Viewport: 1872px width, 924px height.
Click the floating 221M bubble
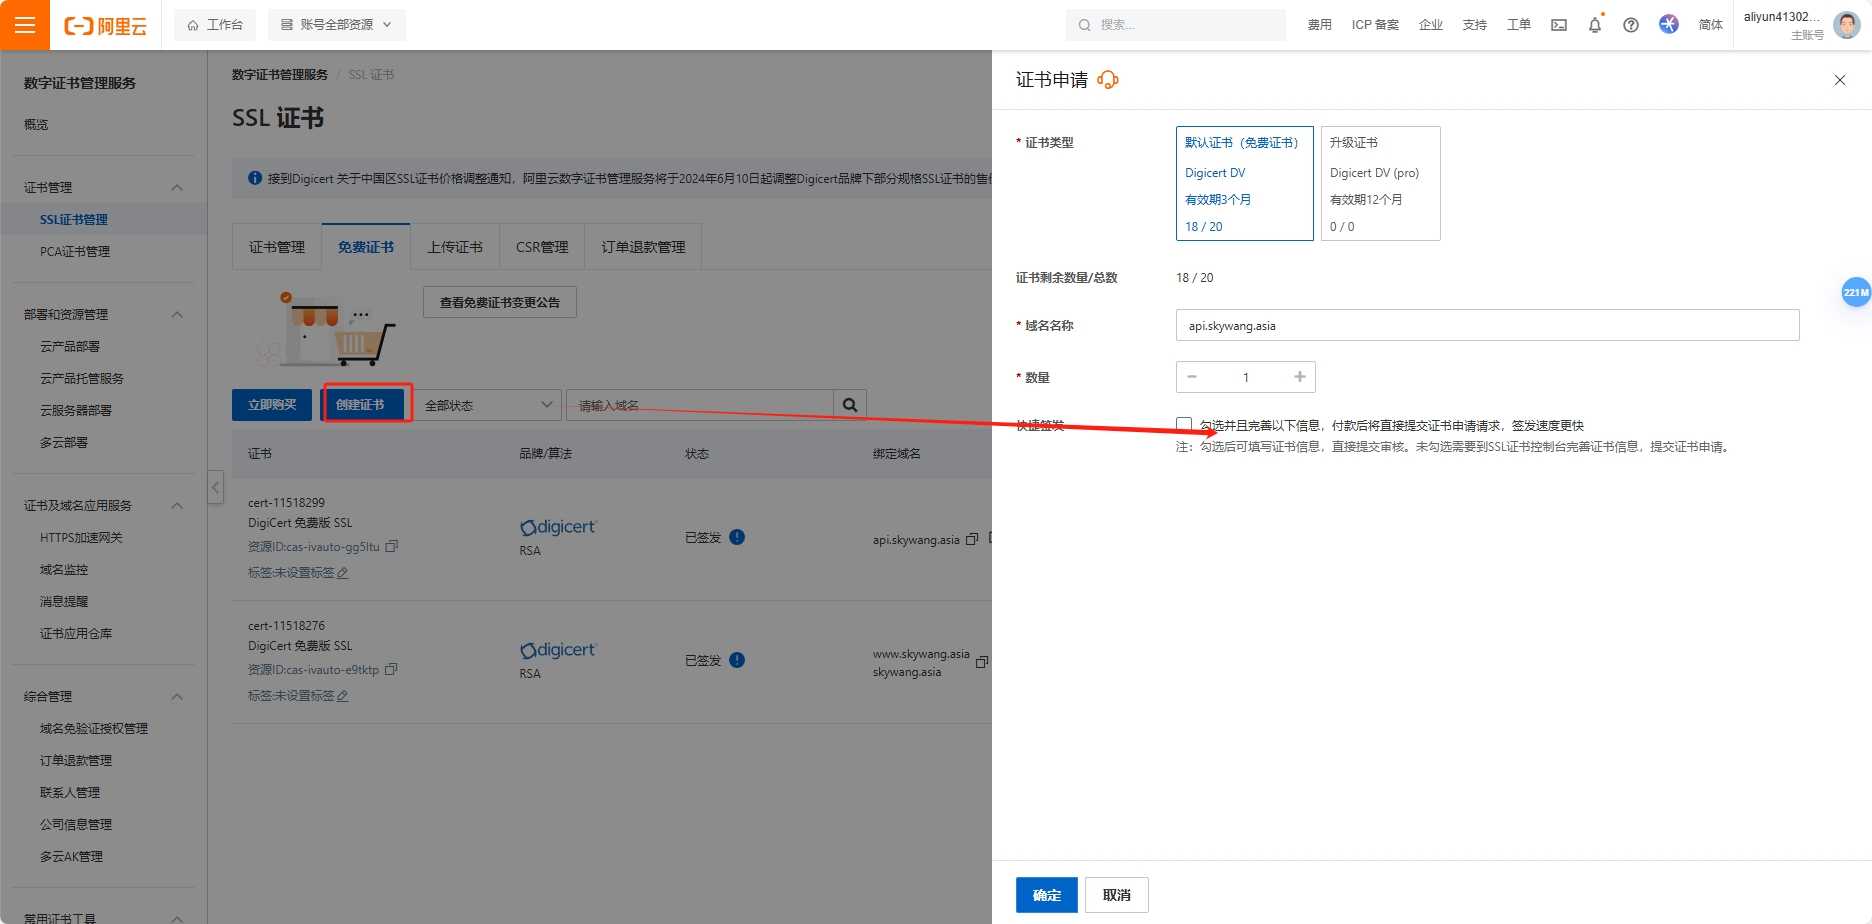1856,292
